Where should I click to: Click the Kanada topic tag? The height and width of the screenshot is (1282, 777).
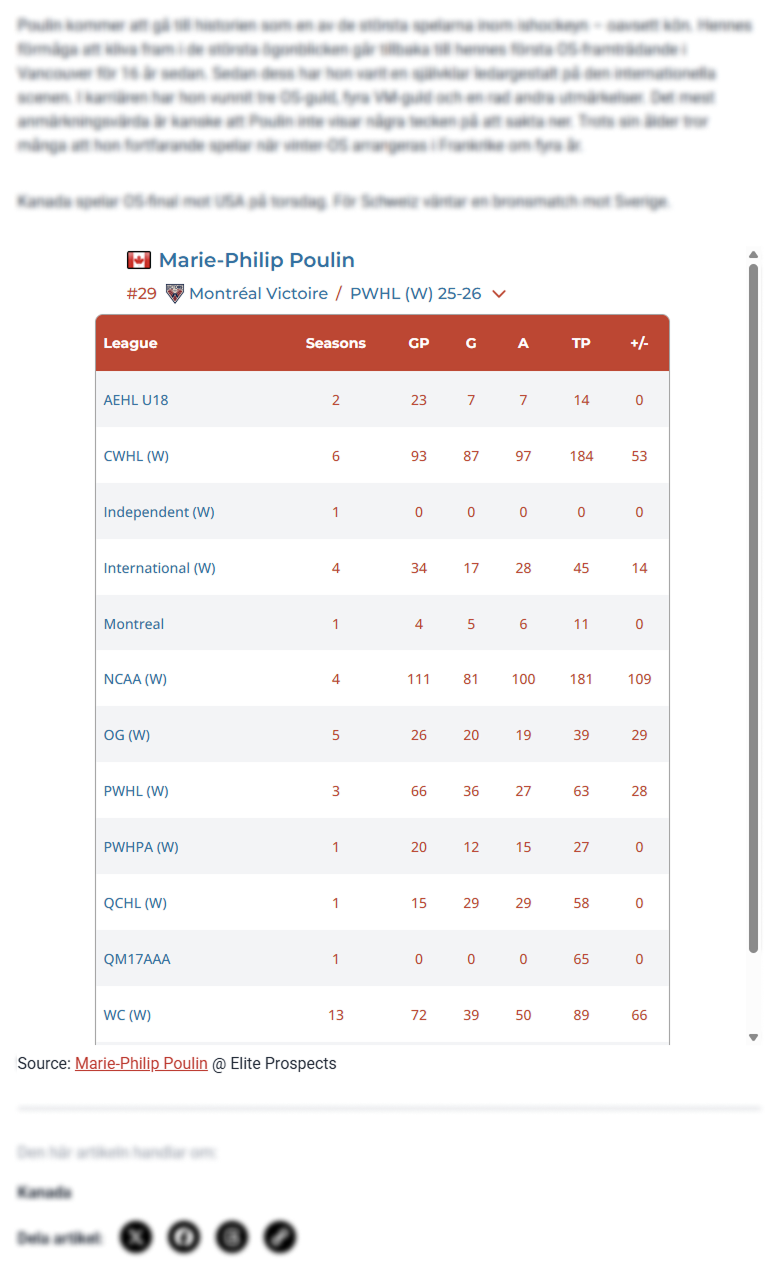point(44,1192)
